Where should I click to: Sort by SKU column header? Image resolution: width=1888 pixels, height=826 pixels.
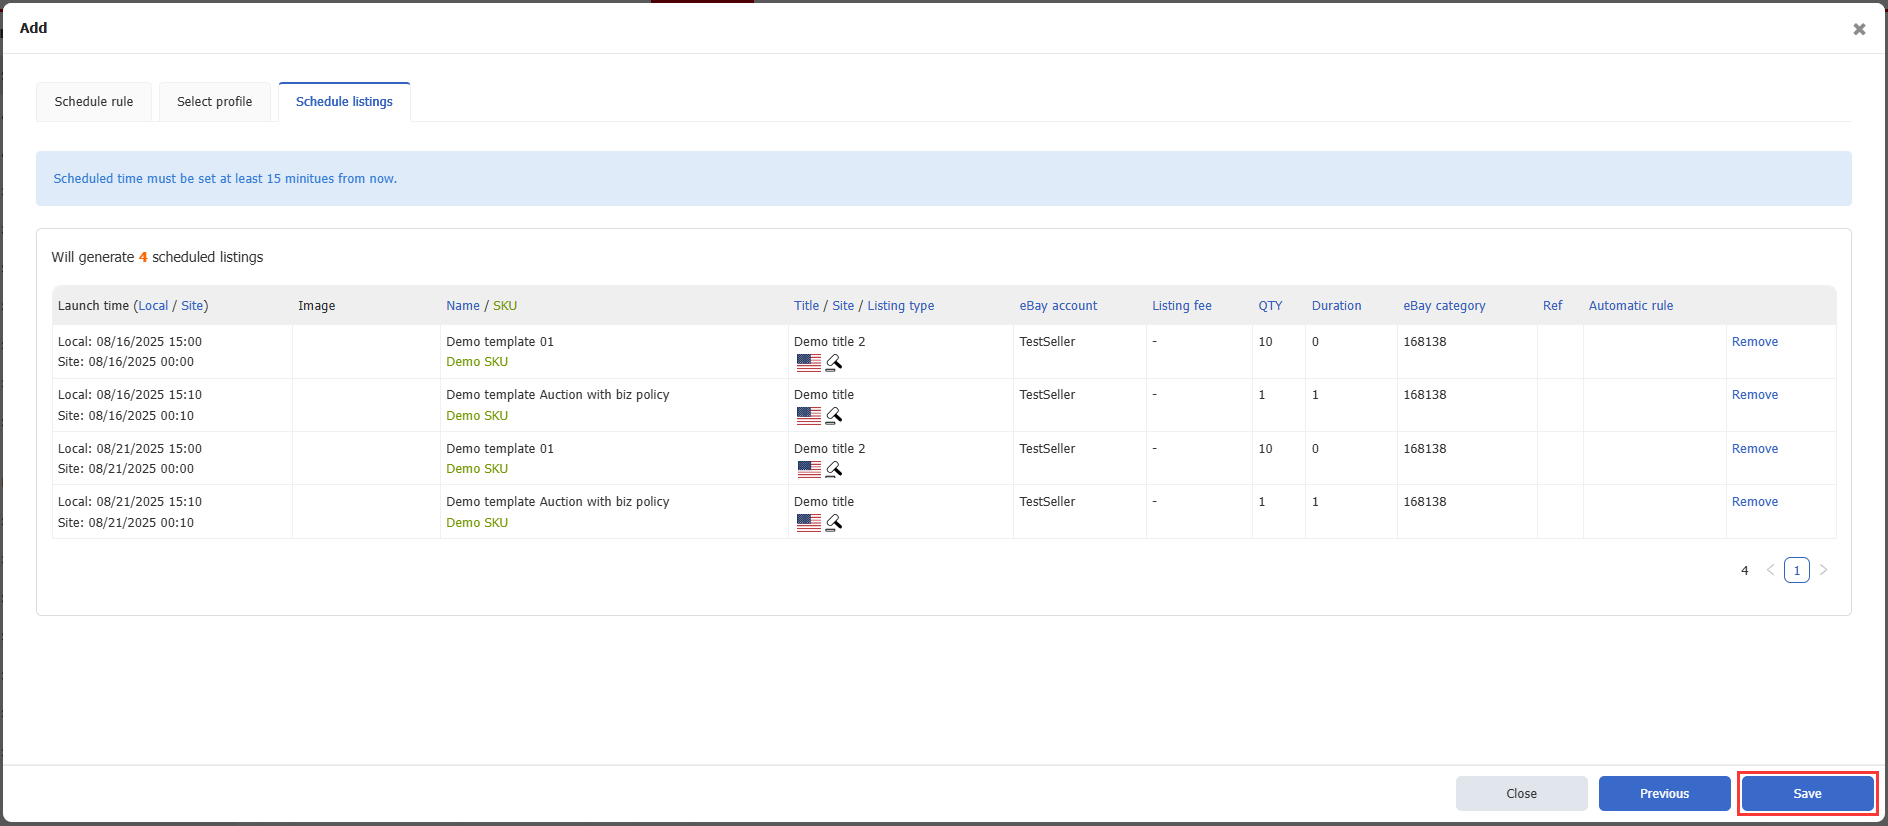[505, 306]
